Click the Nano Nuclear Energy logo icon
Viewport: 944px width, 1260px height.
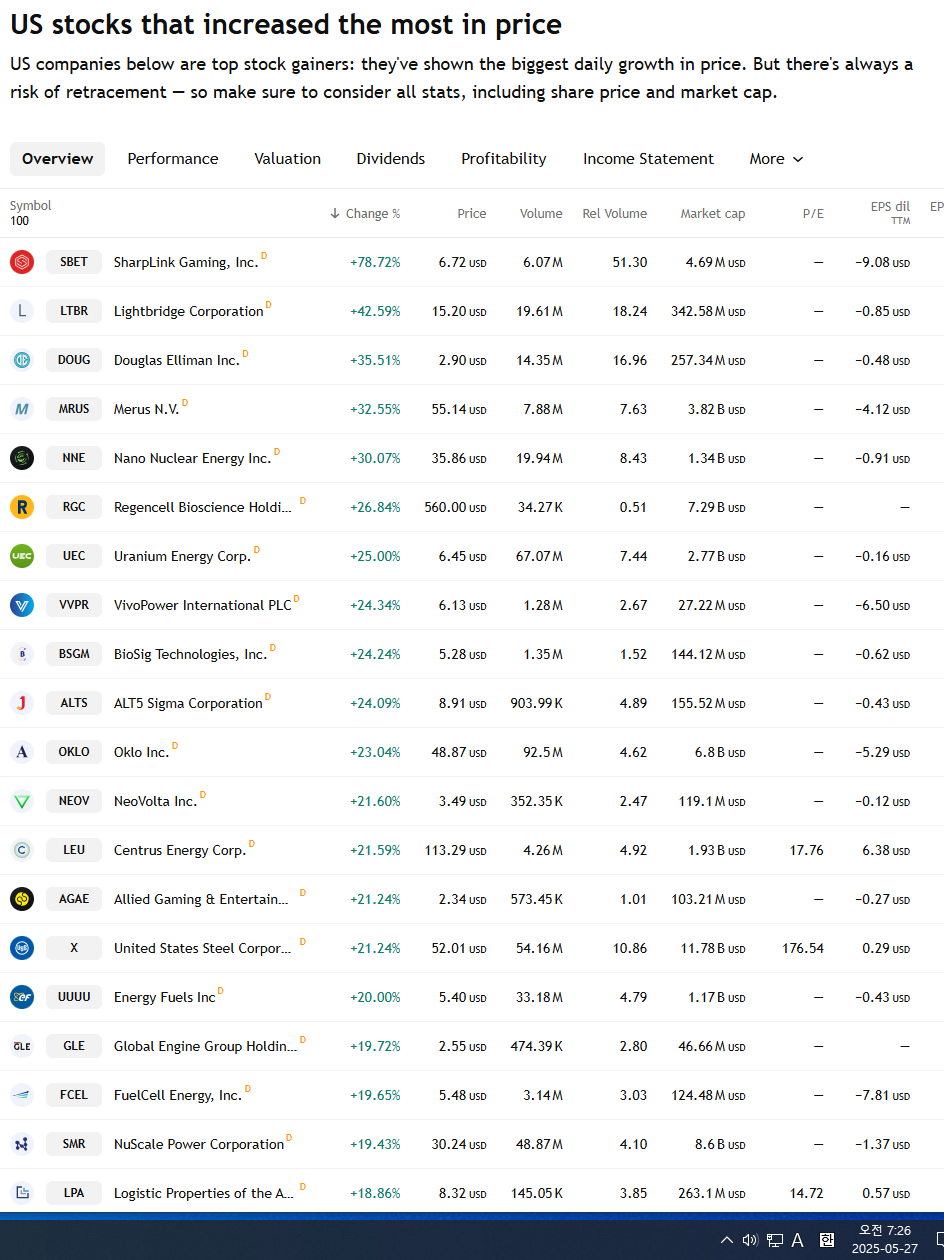[x=22, y=458]
